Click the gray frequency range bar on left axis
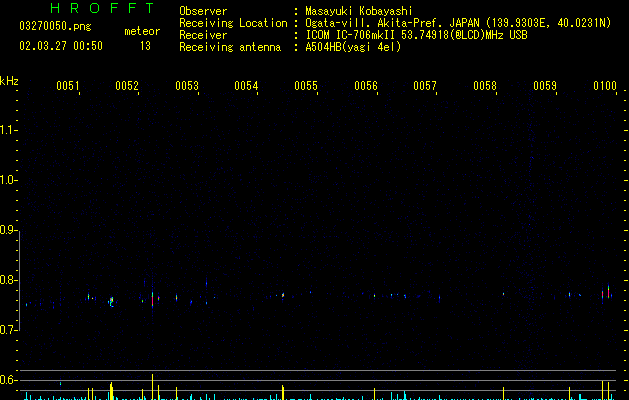Viewport: 629px width, 400px height. [20, 280]
